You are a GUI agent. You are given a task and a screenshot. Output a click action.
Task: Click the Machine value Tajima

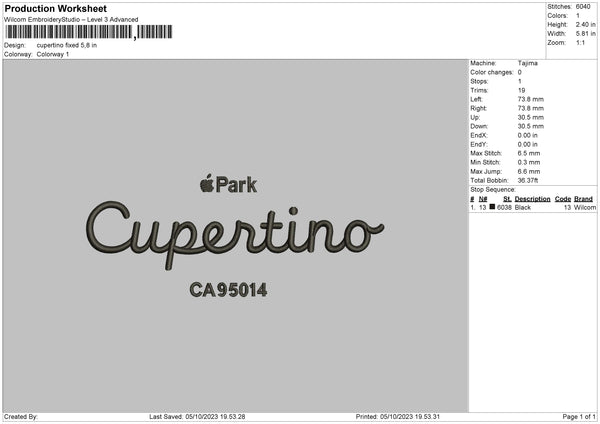coord(528,63)
